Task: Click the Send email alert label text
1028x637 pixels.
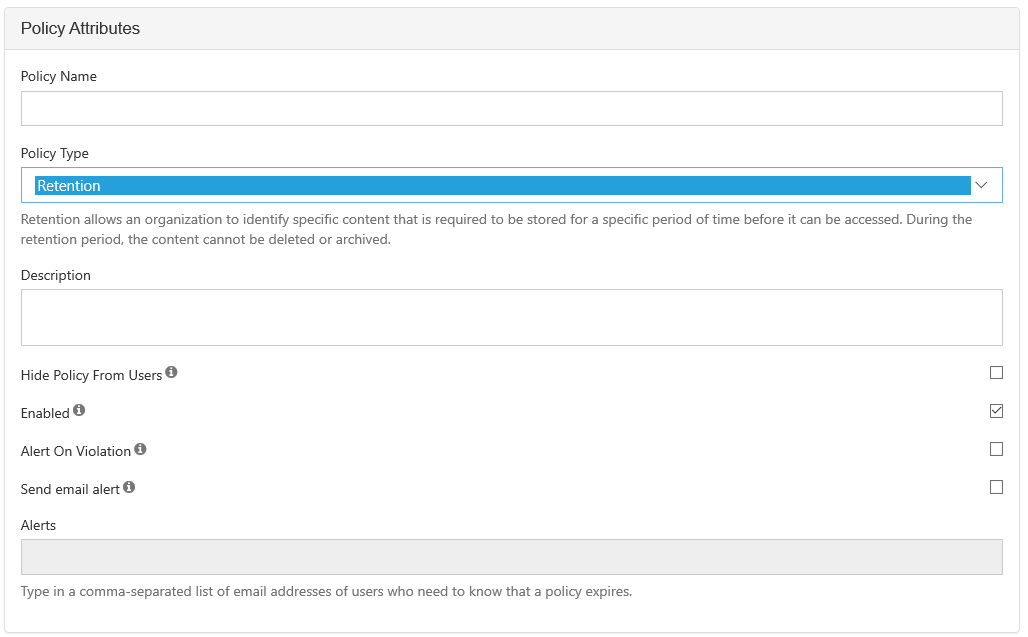Action: pyautogui.click(x=70, y=489)
